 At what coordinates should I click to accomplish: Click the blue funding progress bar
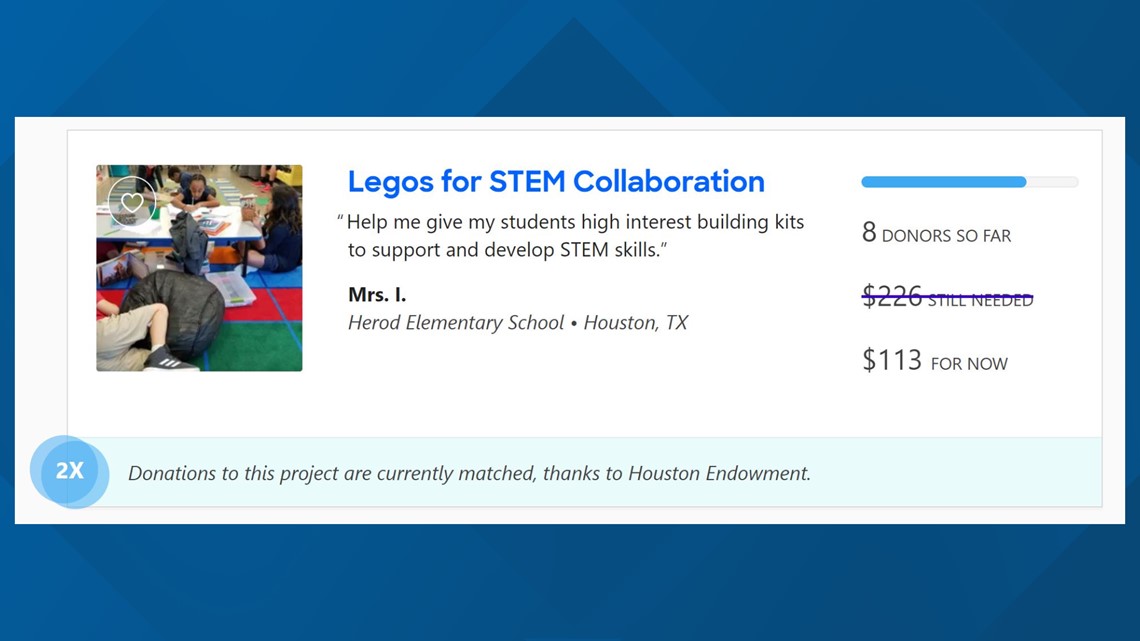[x=970, y=182]
